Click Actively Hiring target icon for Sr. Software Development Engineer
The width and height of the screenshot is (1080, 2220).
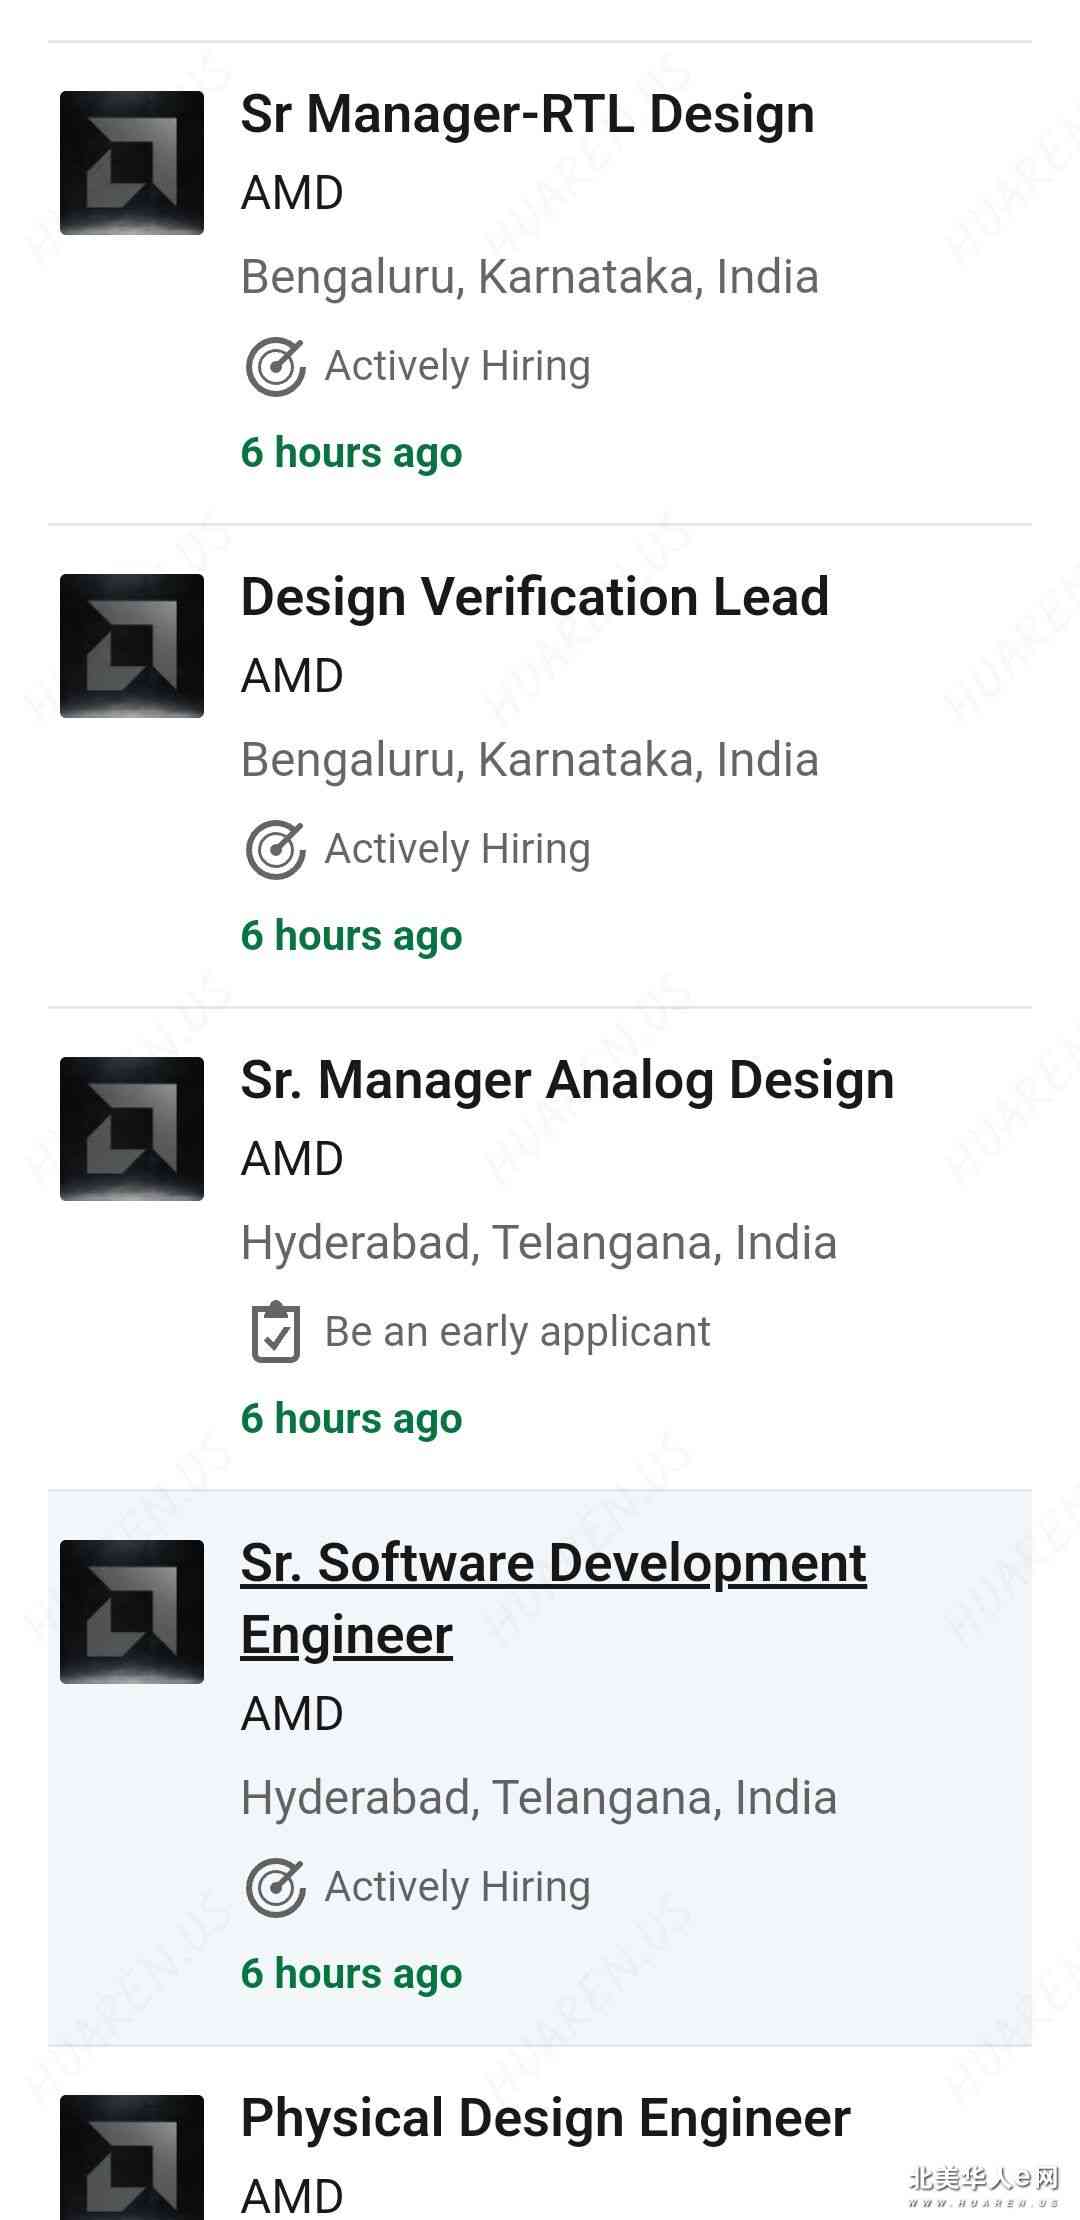tap(275, 1888)
